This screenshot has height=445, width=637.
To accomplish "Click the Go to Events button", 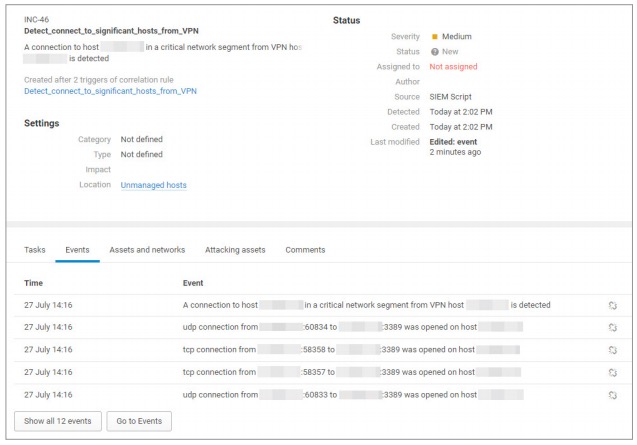I will [x=140, y=421].
